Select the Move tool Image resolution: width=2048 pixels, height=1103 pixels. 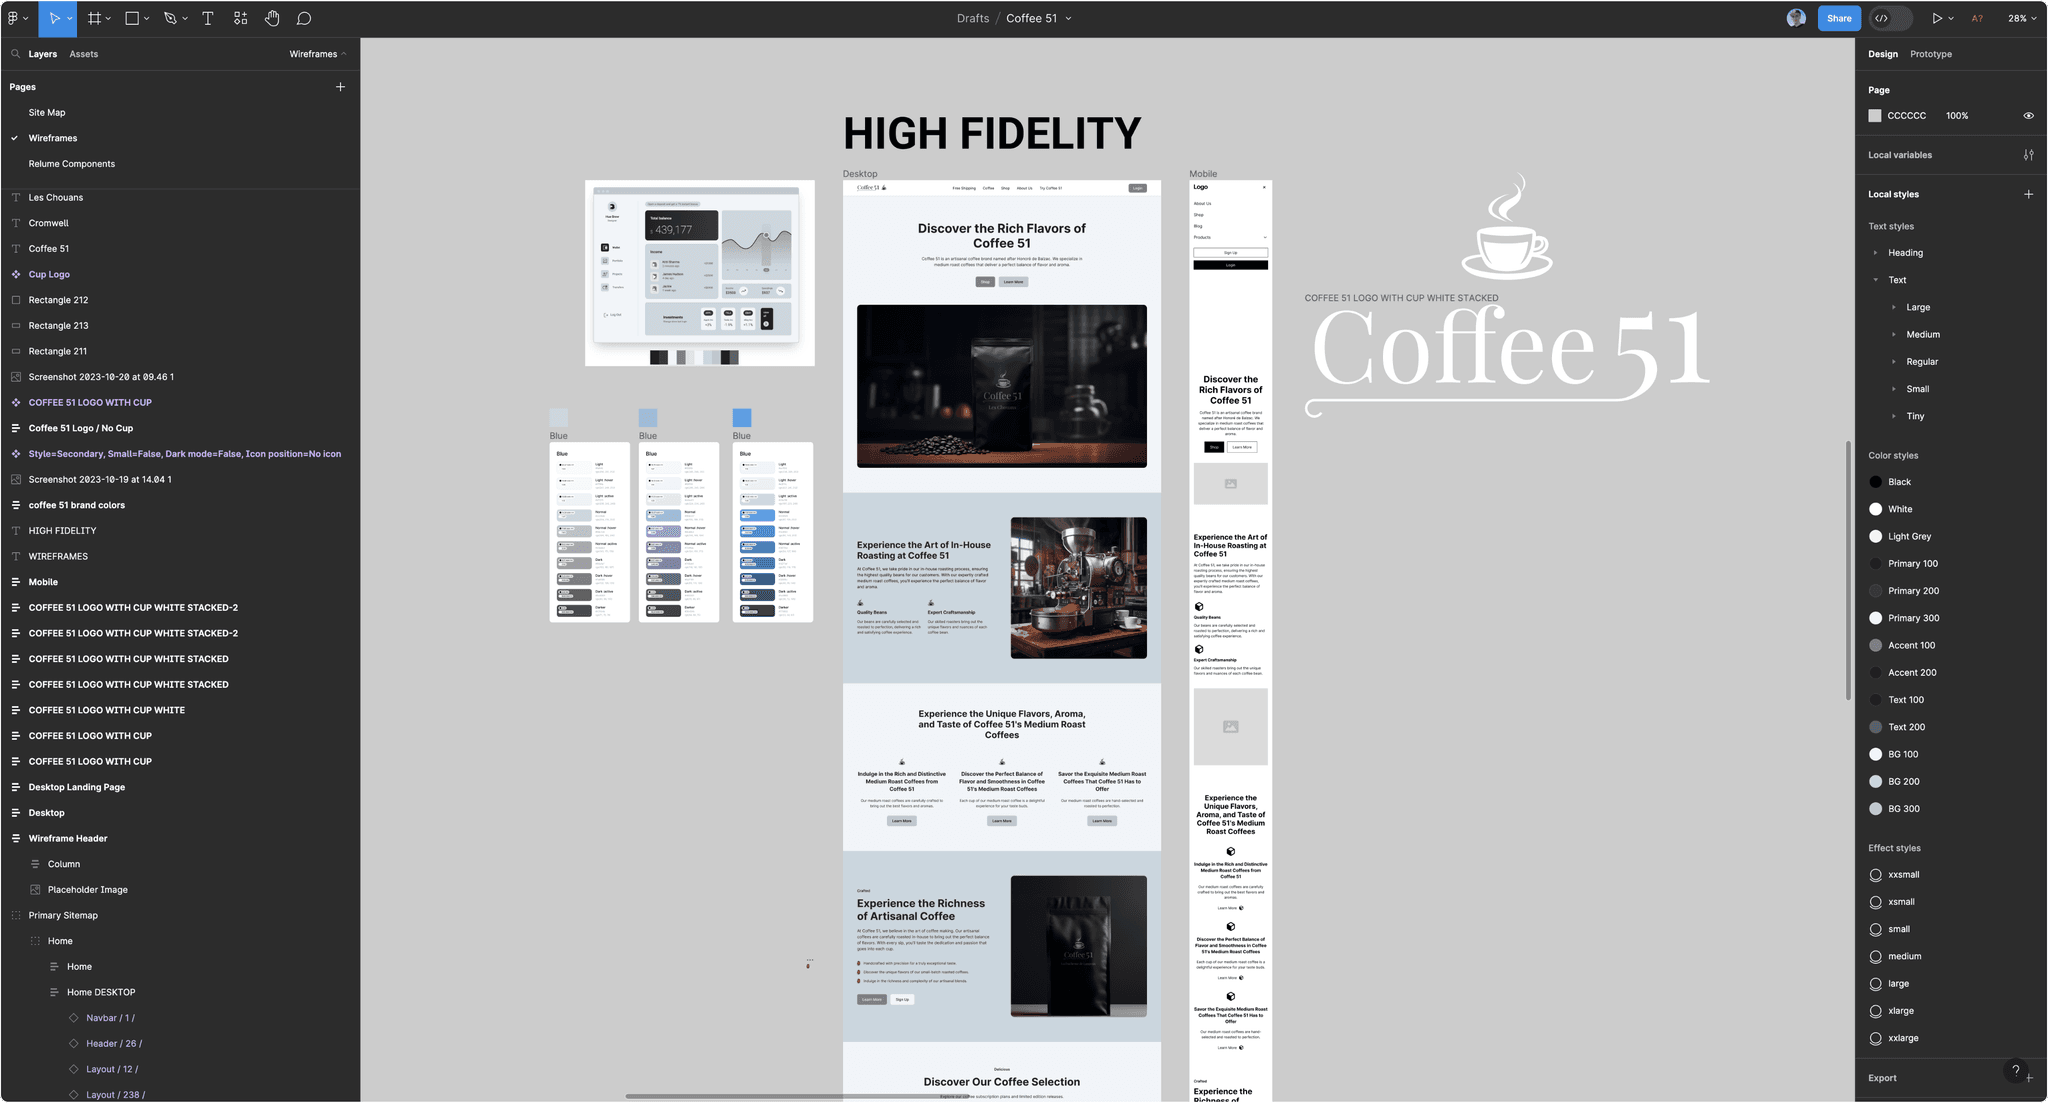click(55, 18)
